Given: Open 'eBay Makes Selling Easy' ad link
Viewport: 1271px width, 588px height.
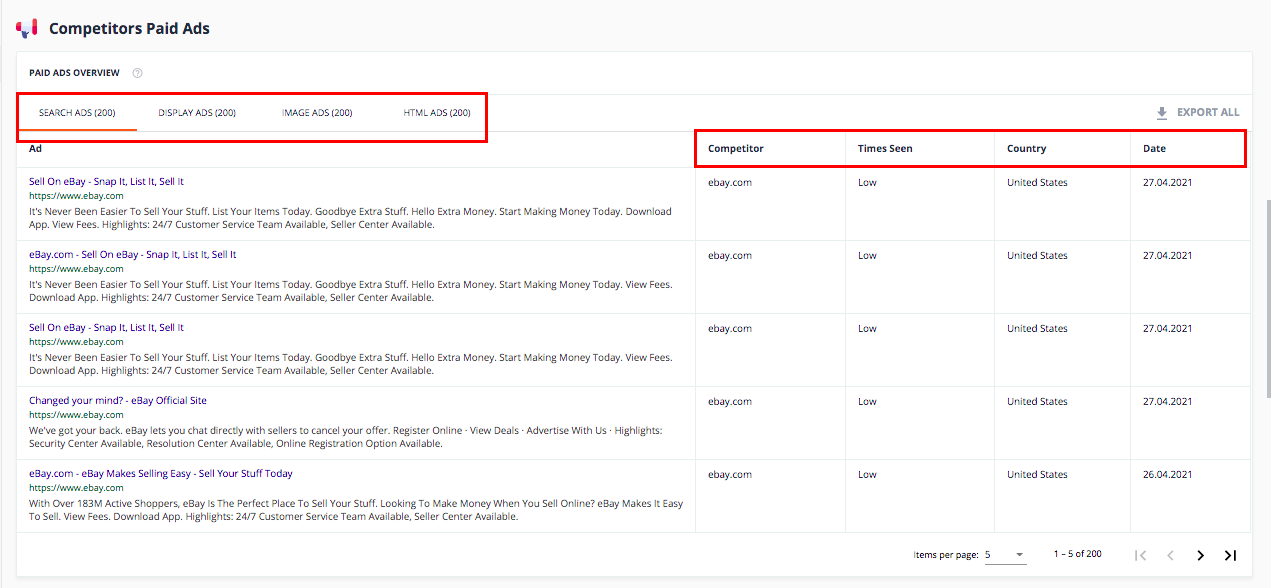Looking at the screenshot, I should click(161, 474).
